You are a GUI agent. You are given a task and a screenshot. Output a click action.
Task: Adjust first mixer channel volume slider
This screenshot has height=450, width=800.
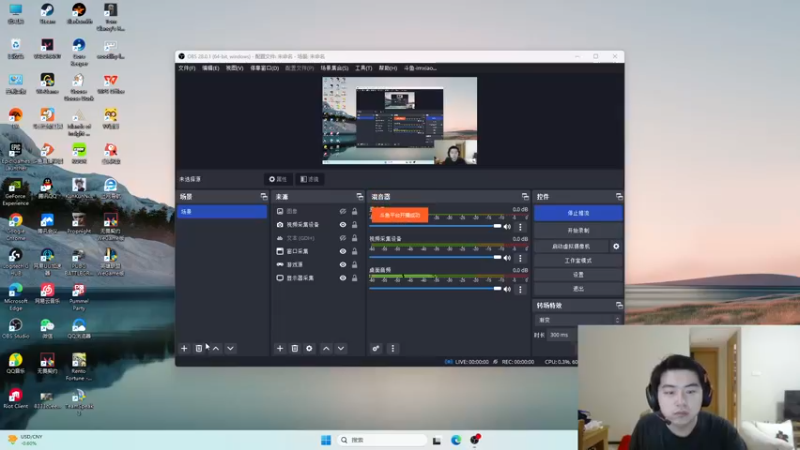435,226
